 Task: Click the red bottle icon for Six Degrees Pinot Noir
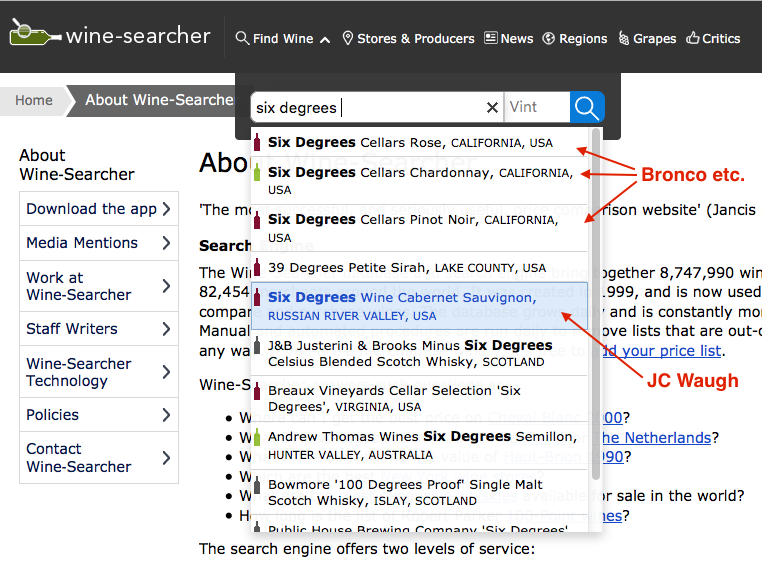pos(257,220)
